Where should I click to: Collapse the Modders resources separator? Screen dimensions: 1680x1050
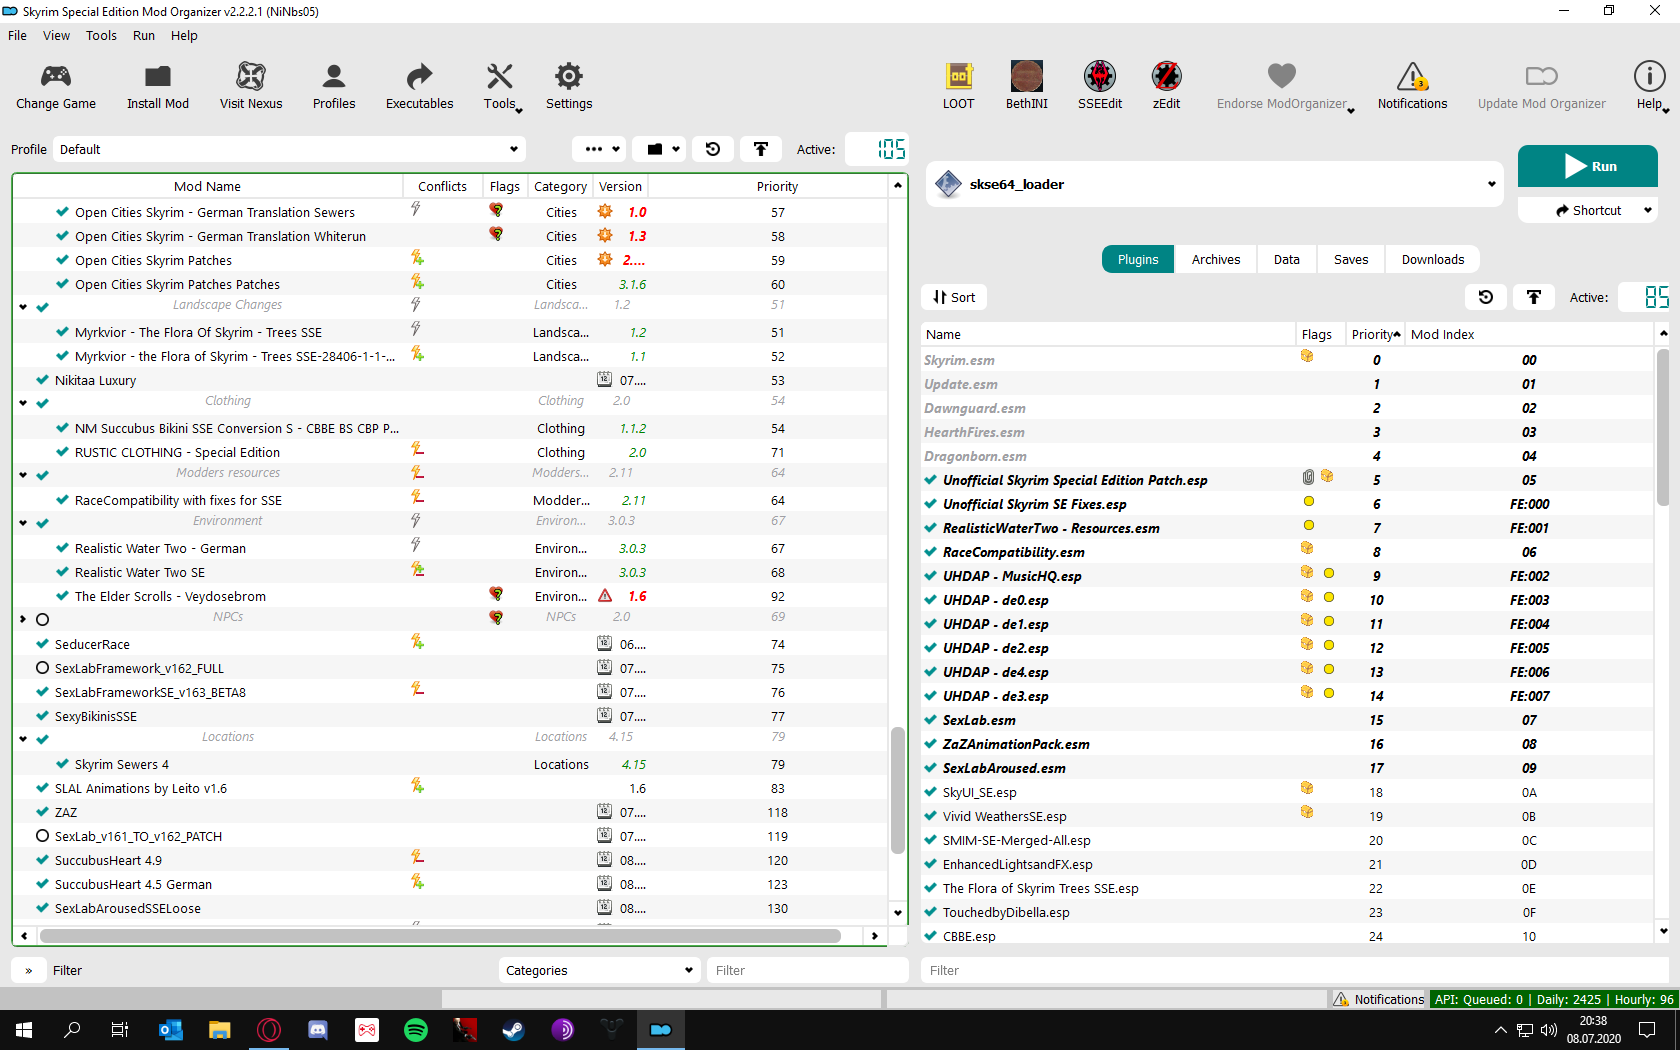pyautogui.click(x=23, y=475)
